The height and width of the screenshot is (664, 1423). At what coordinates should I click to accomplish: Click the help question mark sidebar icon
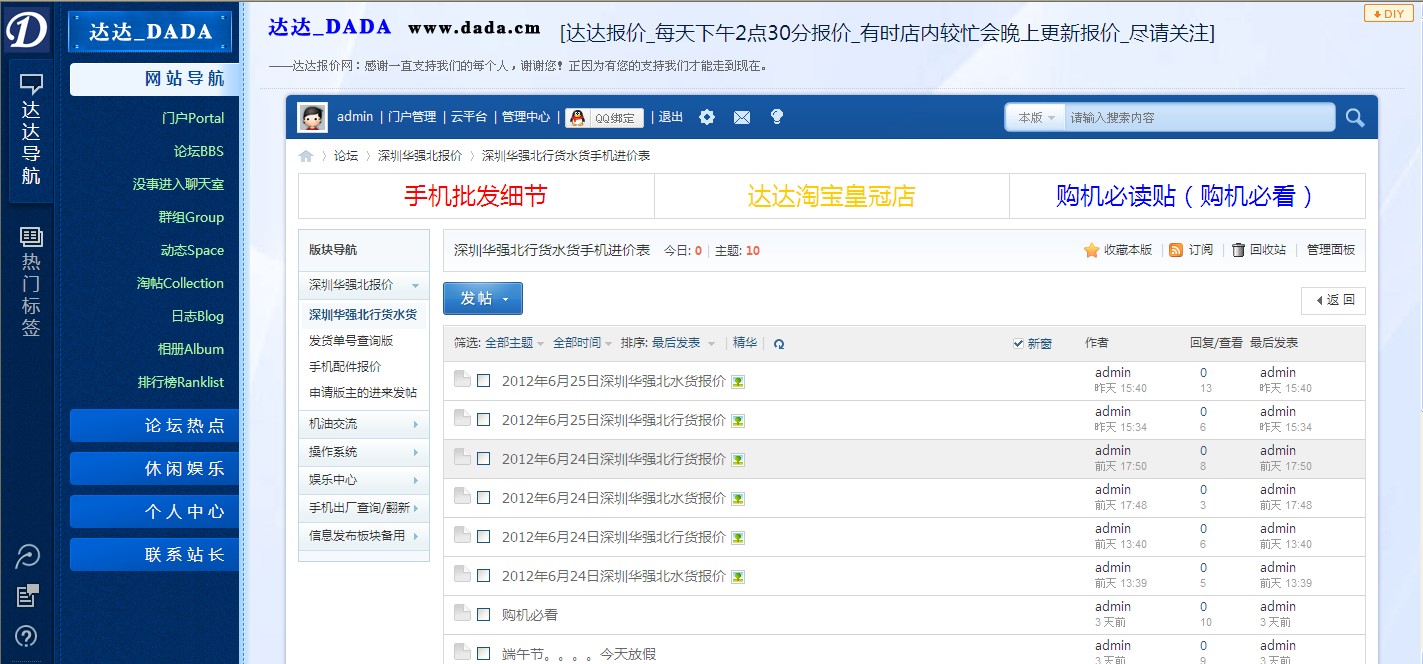pyautogui.click(x=27, y=635)
